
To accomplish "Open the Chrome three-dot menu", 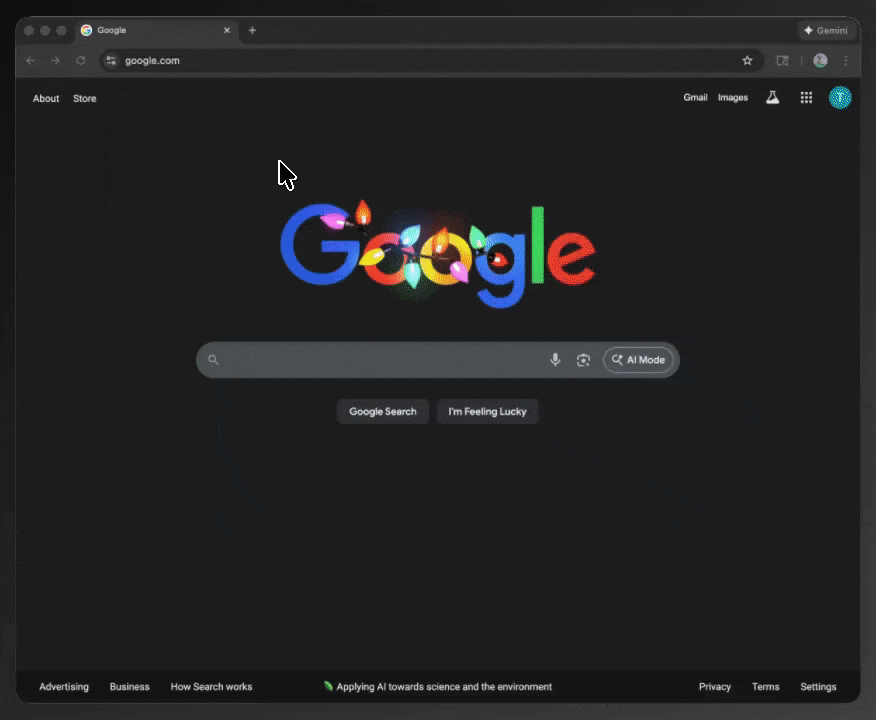I will 846,61.
